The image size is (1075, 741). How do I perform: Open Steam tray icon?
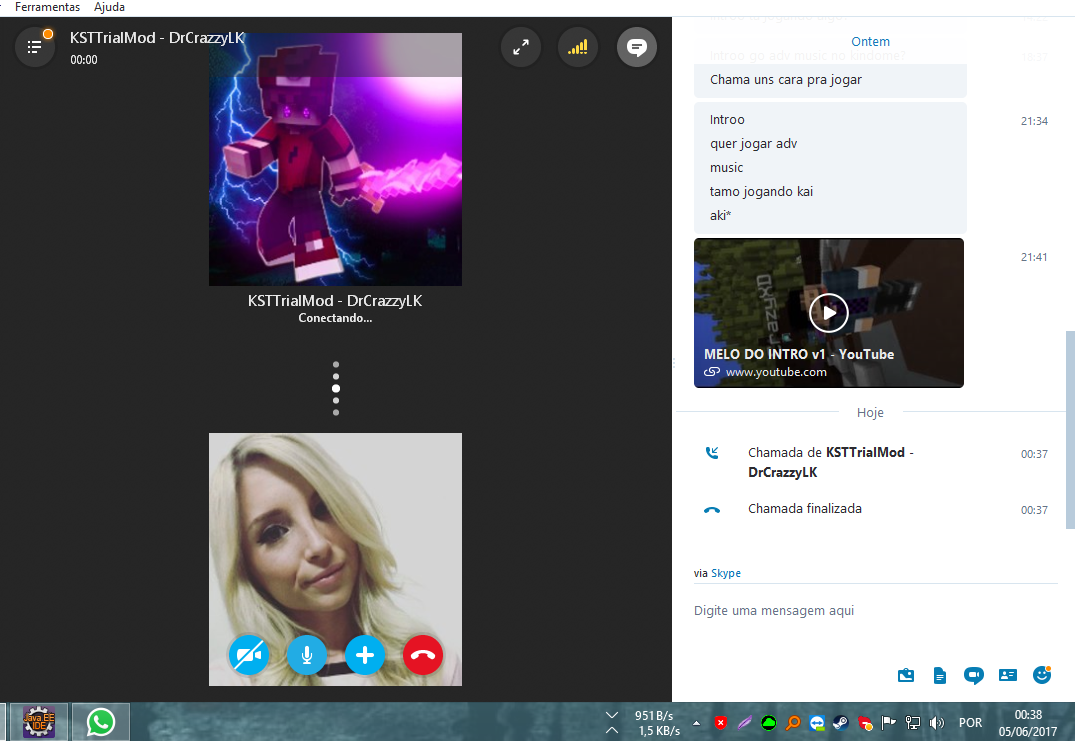841,722
